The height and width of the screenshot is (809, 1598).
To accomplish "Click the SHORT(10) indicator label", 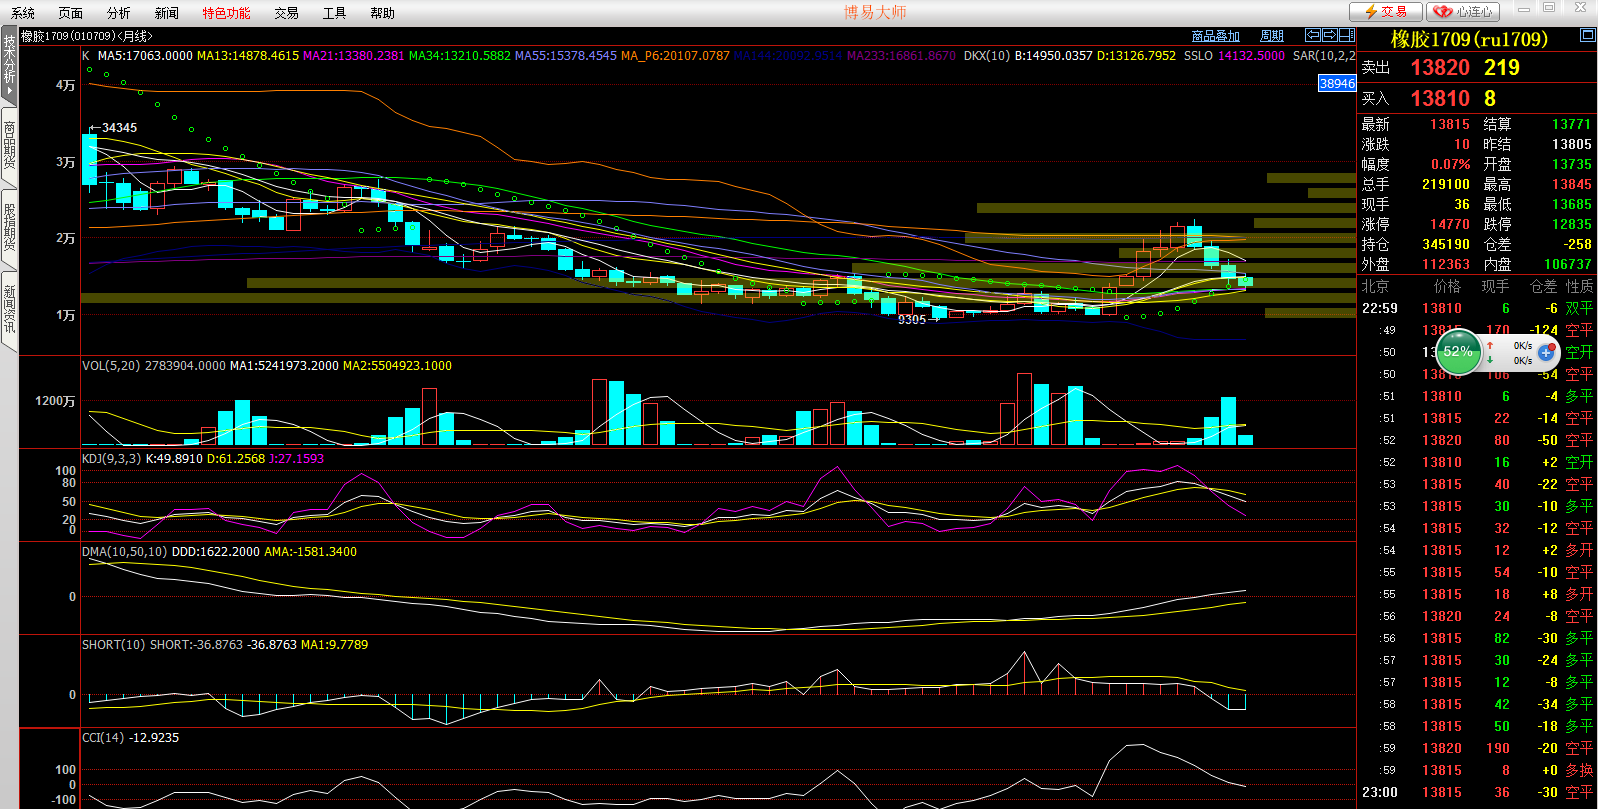I will coord(114,645).
